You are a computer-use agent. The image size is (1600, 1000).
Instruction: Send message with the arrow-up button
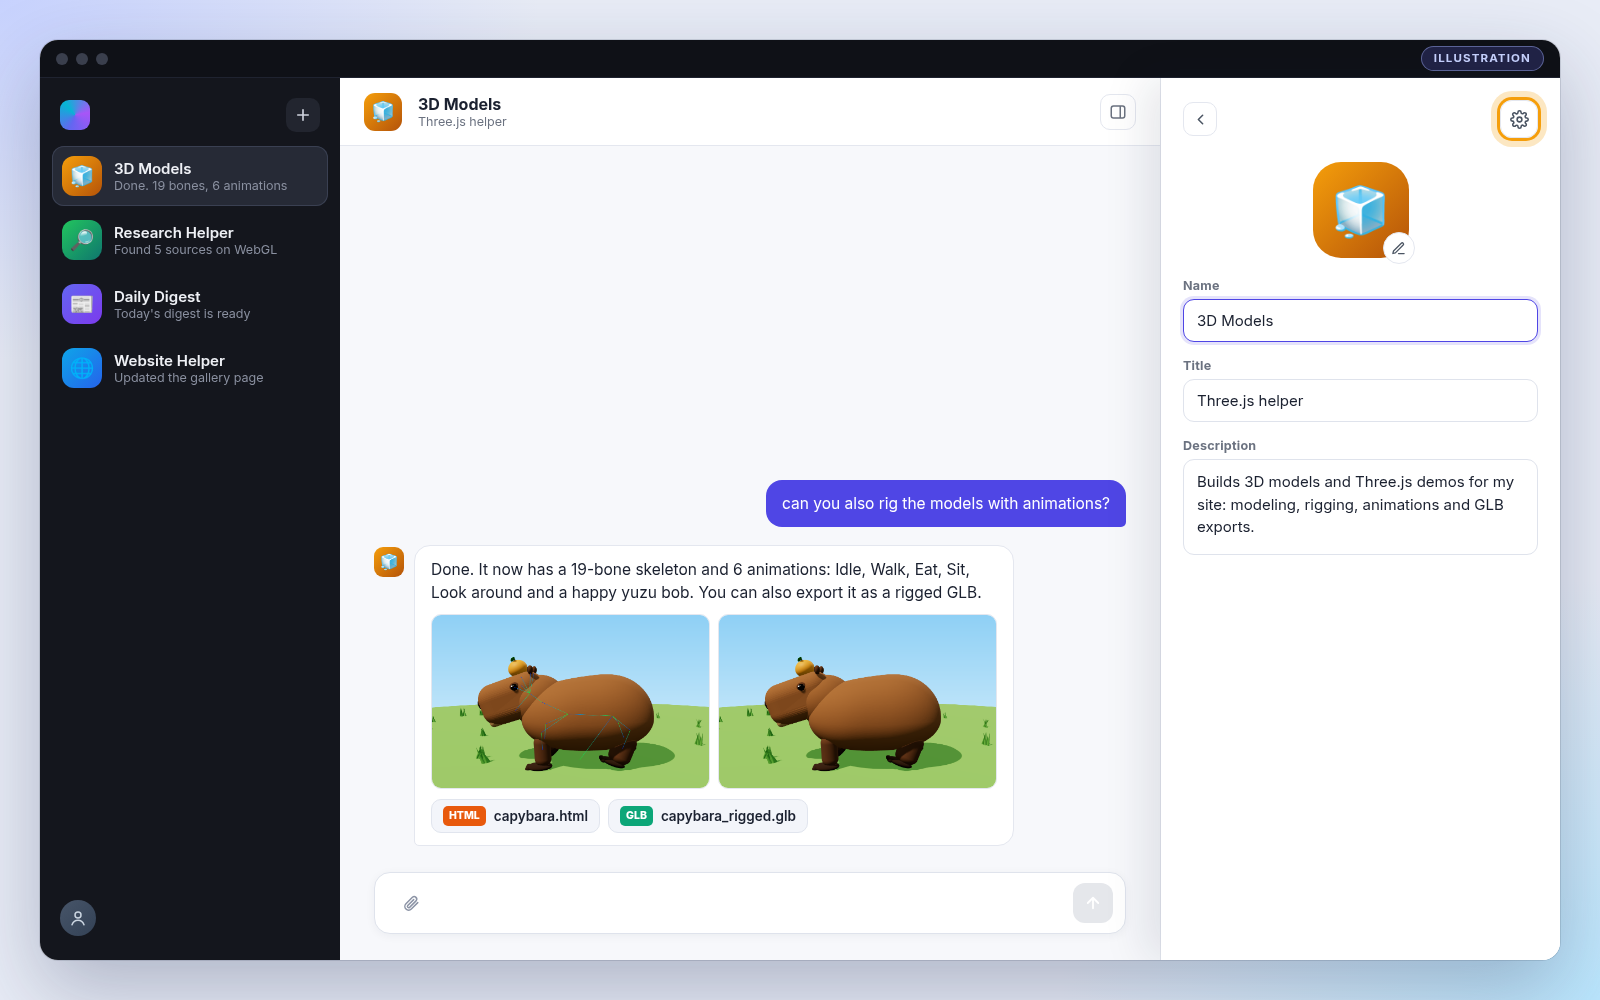[x=1093, y=903]
